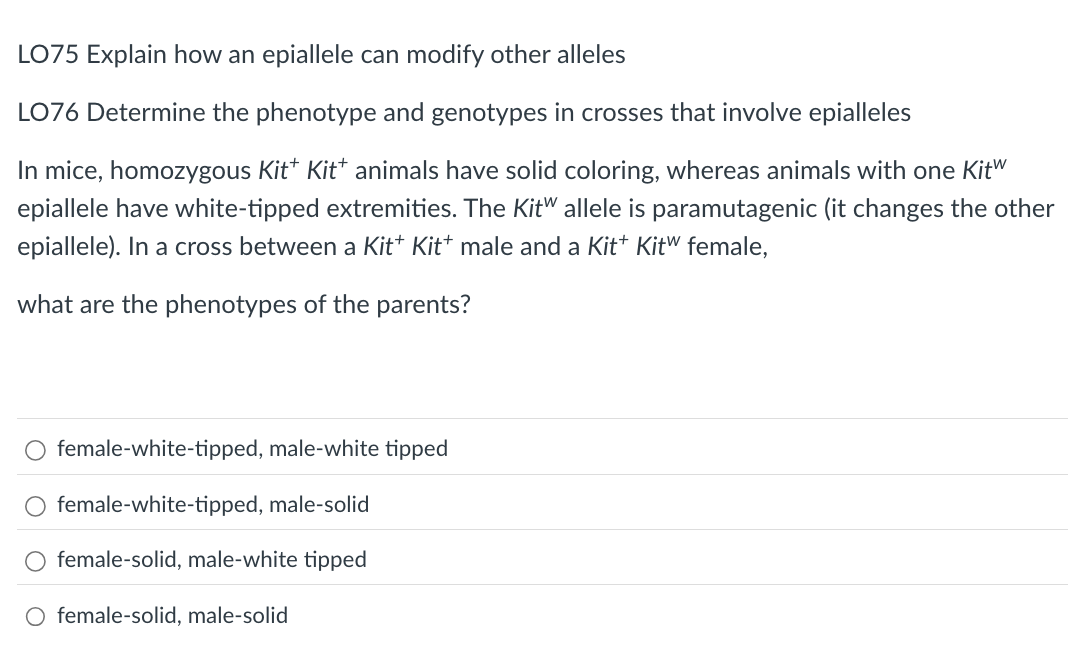
Task: Select the radio button for female-white-tipped, male-solid
Action: (x=35, y=506)
